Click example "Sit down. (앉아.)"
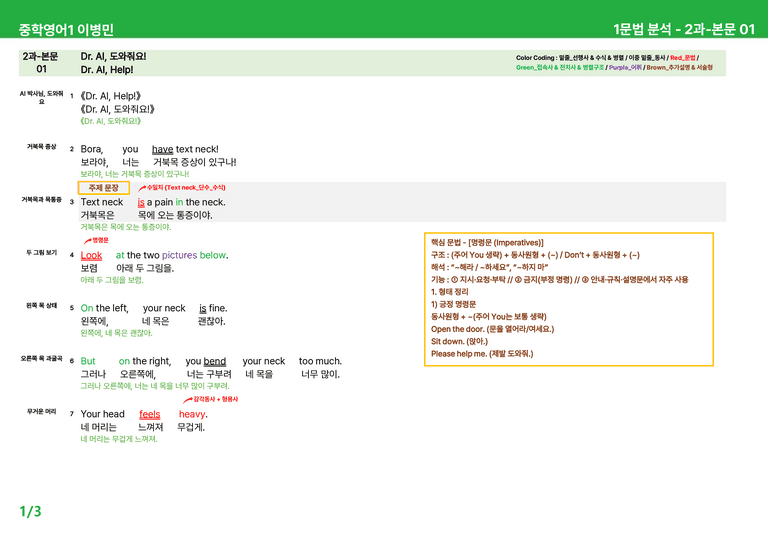Viewport: 768px width, 543px height. (x=459, y=341)
